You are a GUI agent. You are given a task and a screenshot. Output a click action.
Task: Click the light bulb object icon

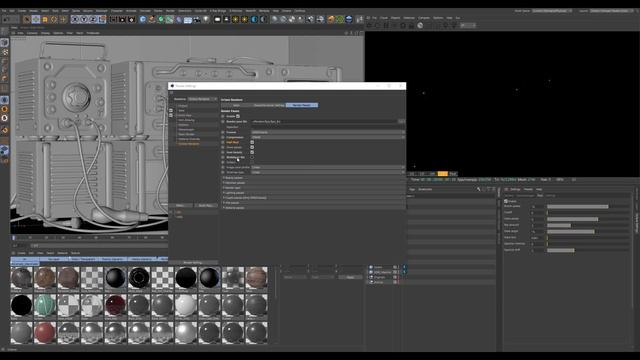[206, 19]
